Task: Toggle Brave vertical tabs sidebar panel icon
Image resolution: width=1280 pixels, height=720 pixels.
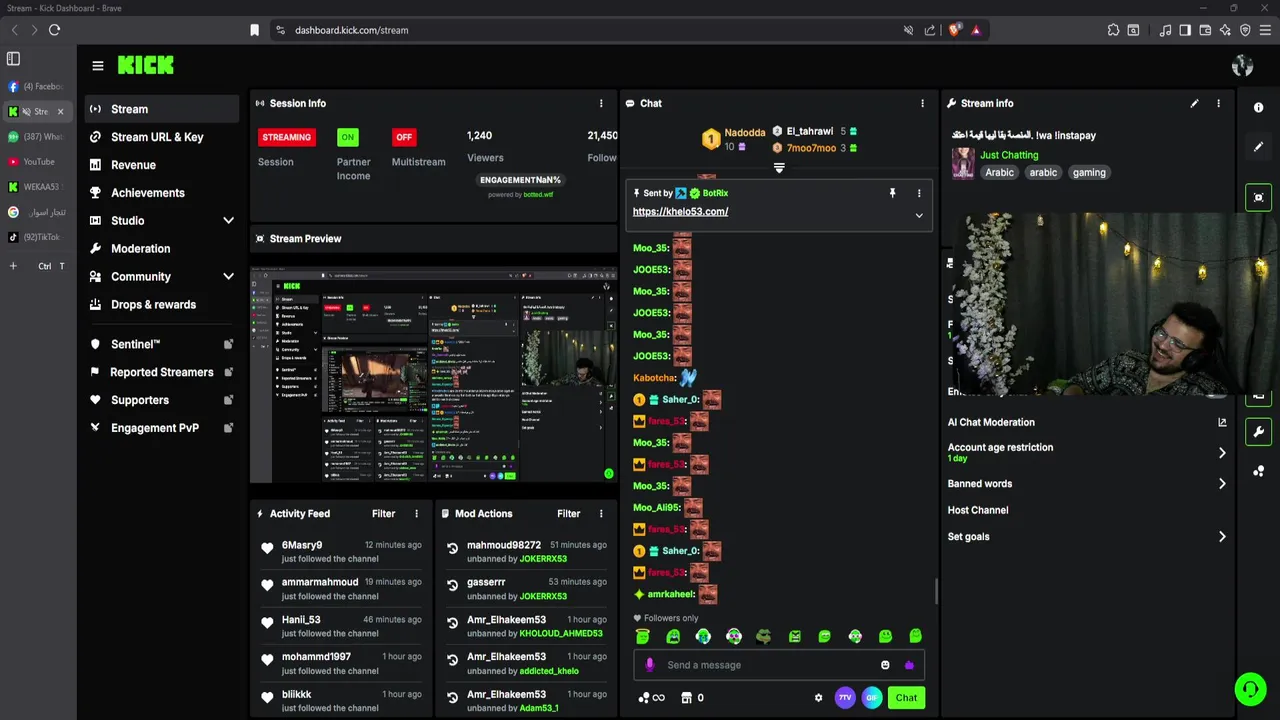Action: (x=13, y=59)
